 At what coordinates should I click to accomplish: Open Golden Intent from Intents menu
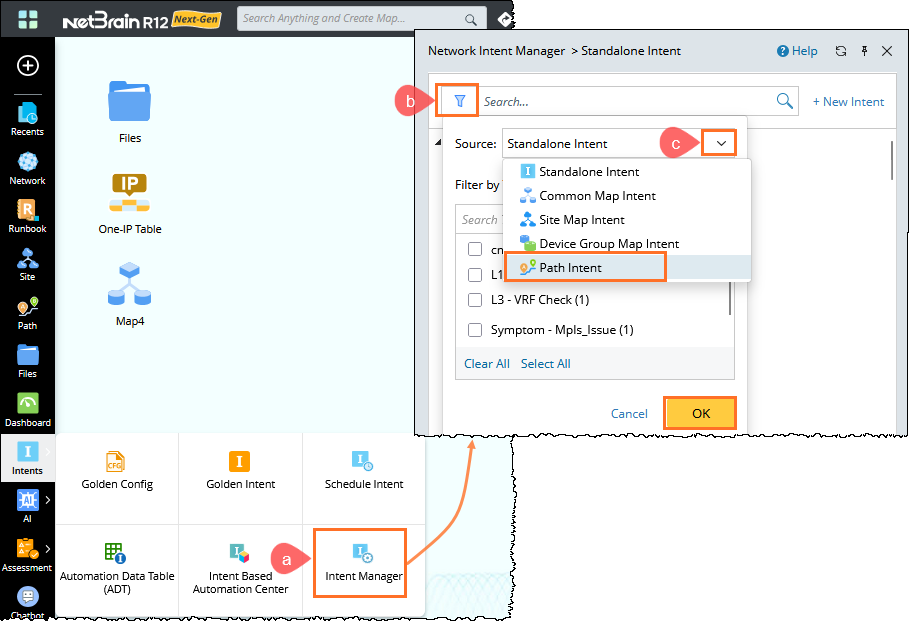(241, 471)
